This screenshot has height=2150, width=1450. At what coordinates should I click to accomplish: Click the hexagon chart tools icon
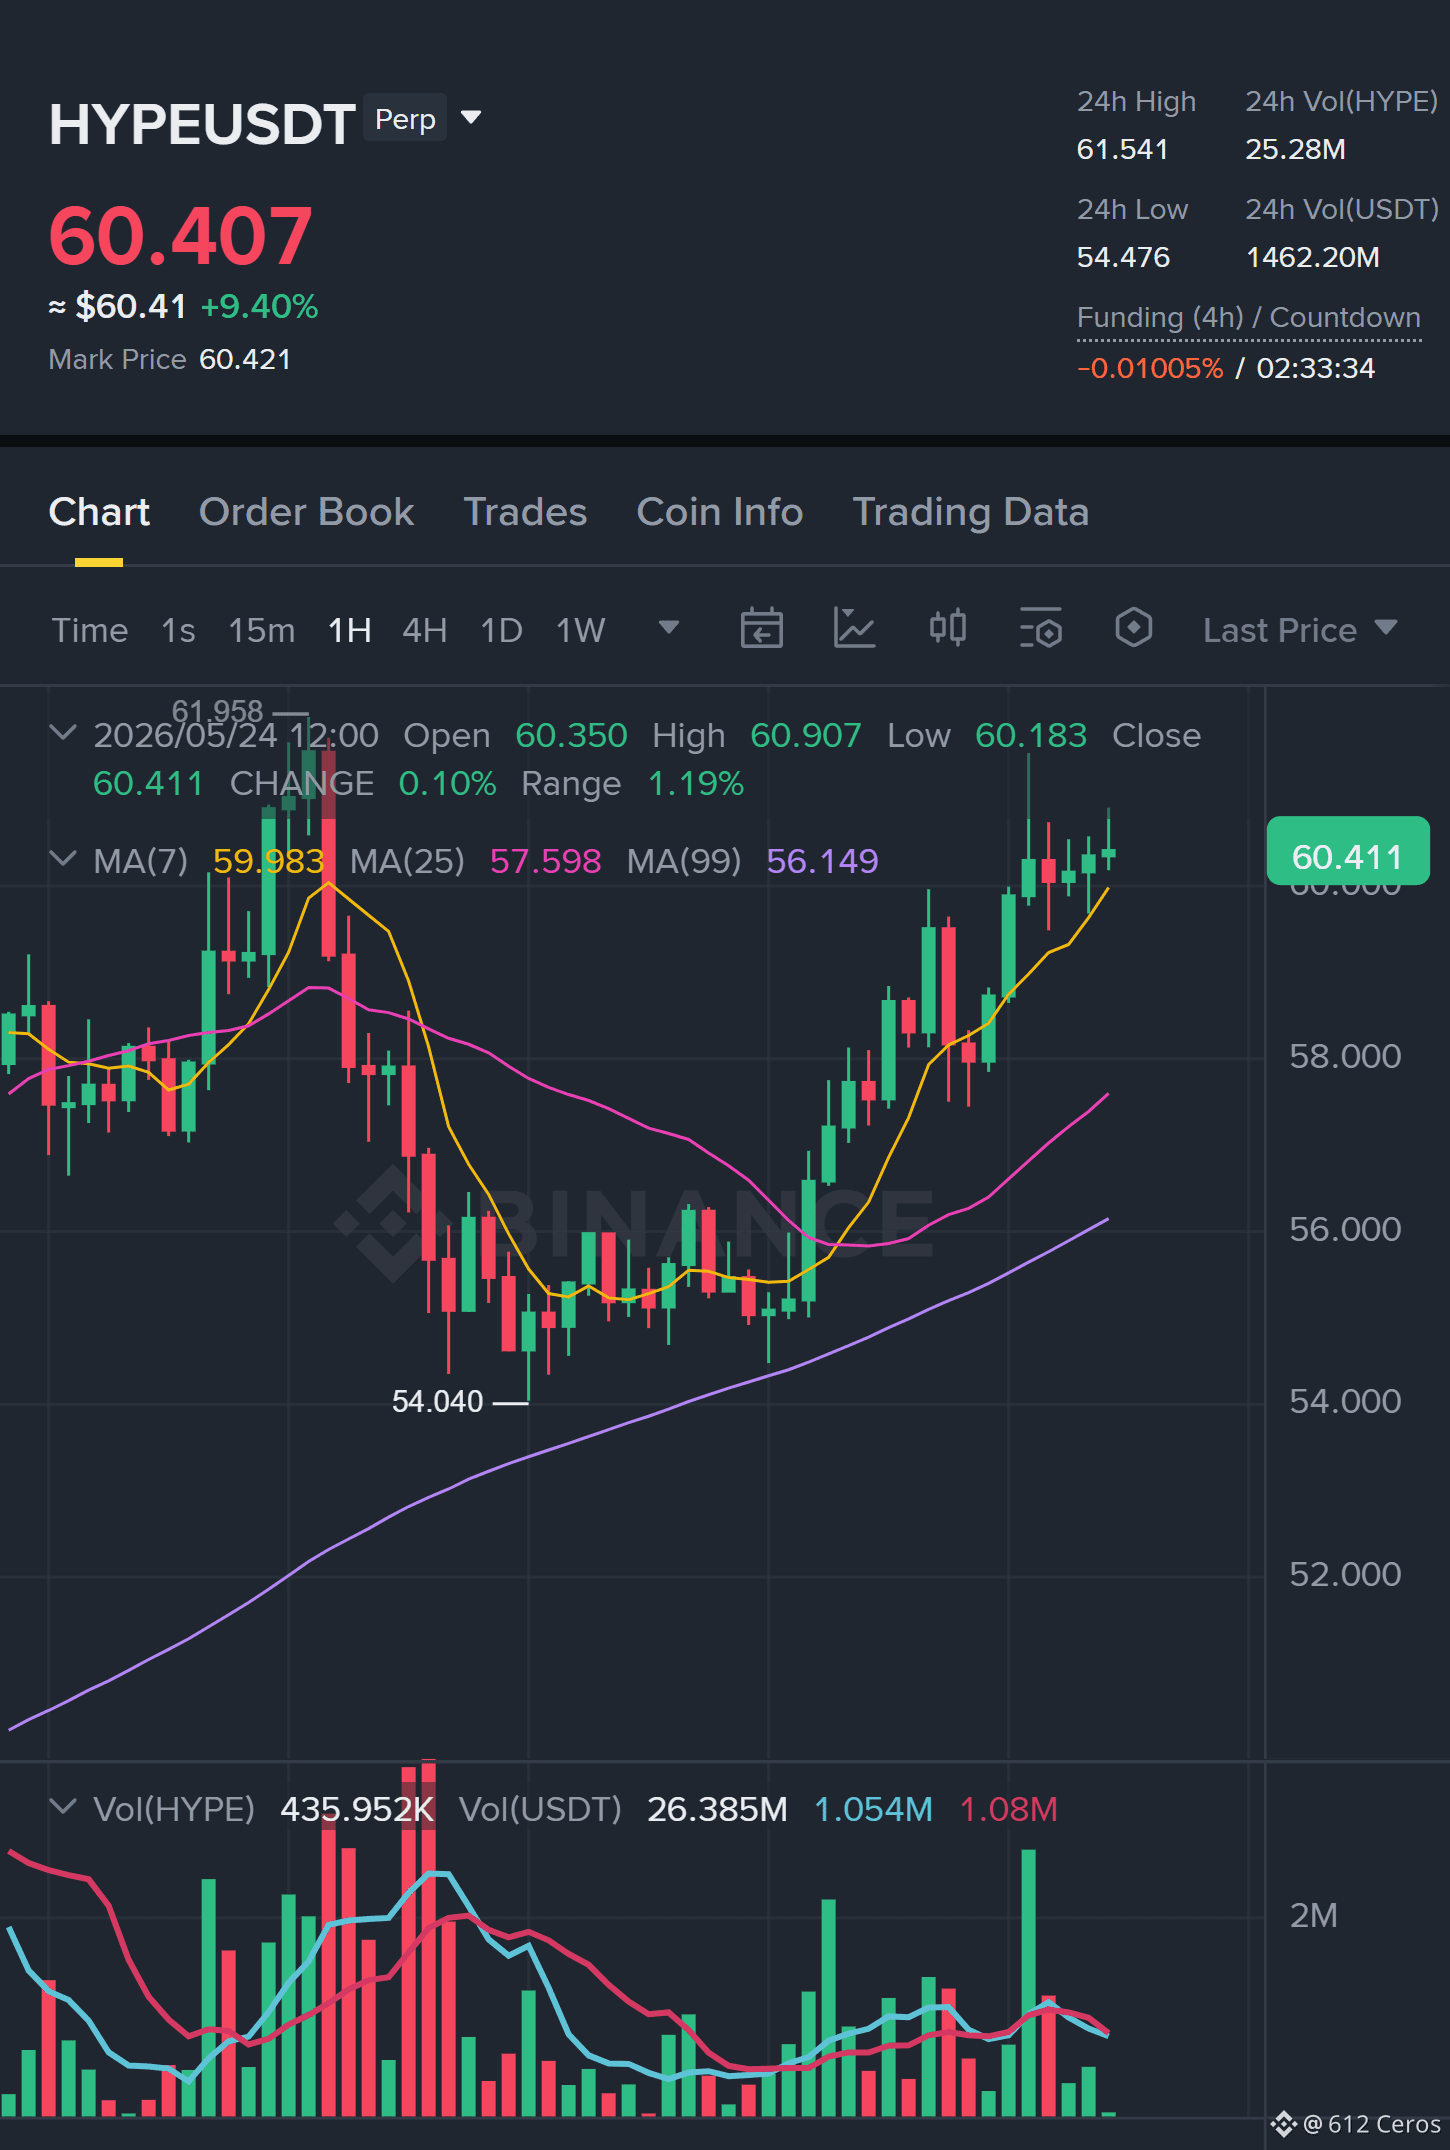pos(1133,629)
